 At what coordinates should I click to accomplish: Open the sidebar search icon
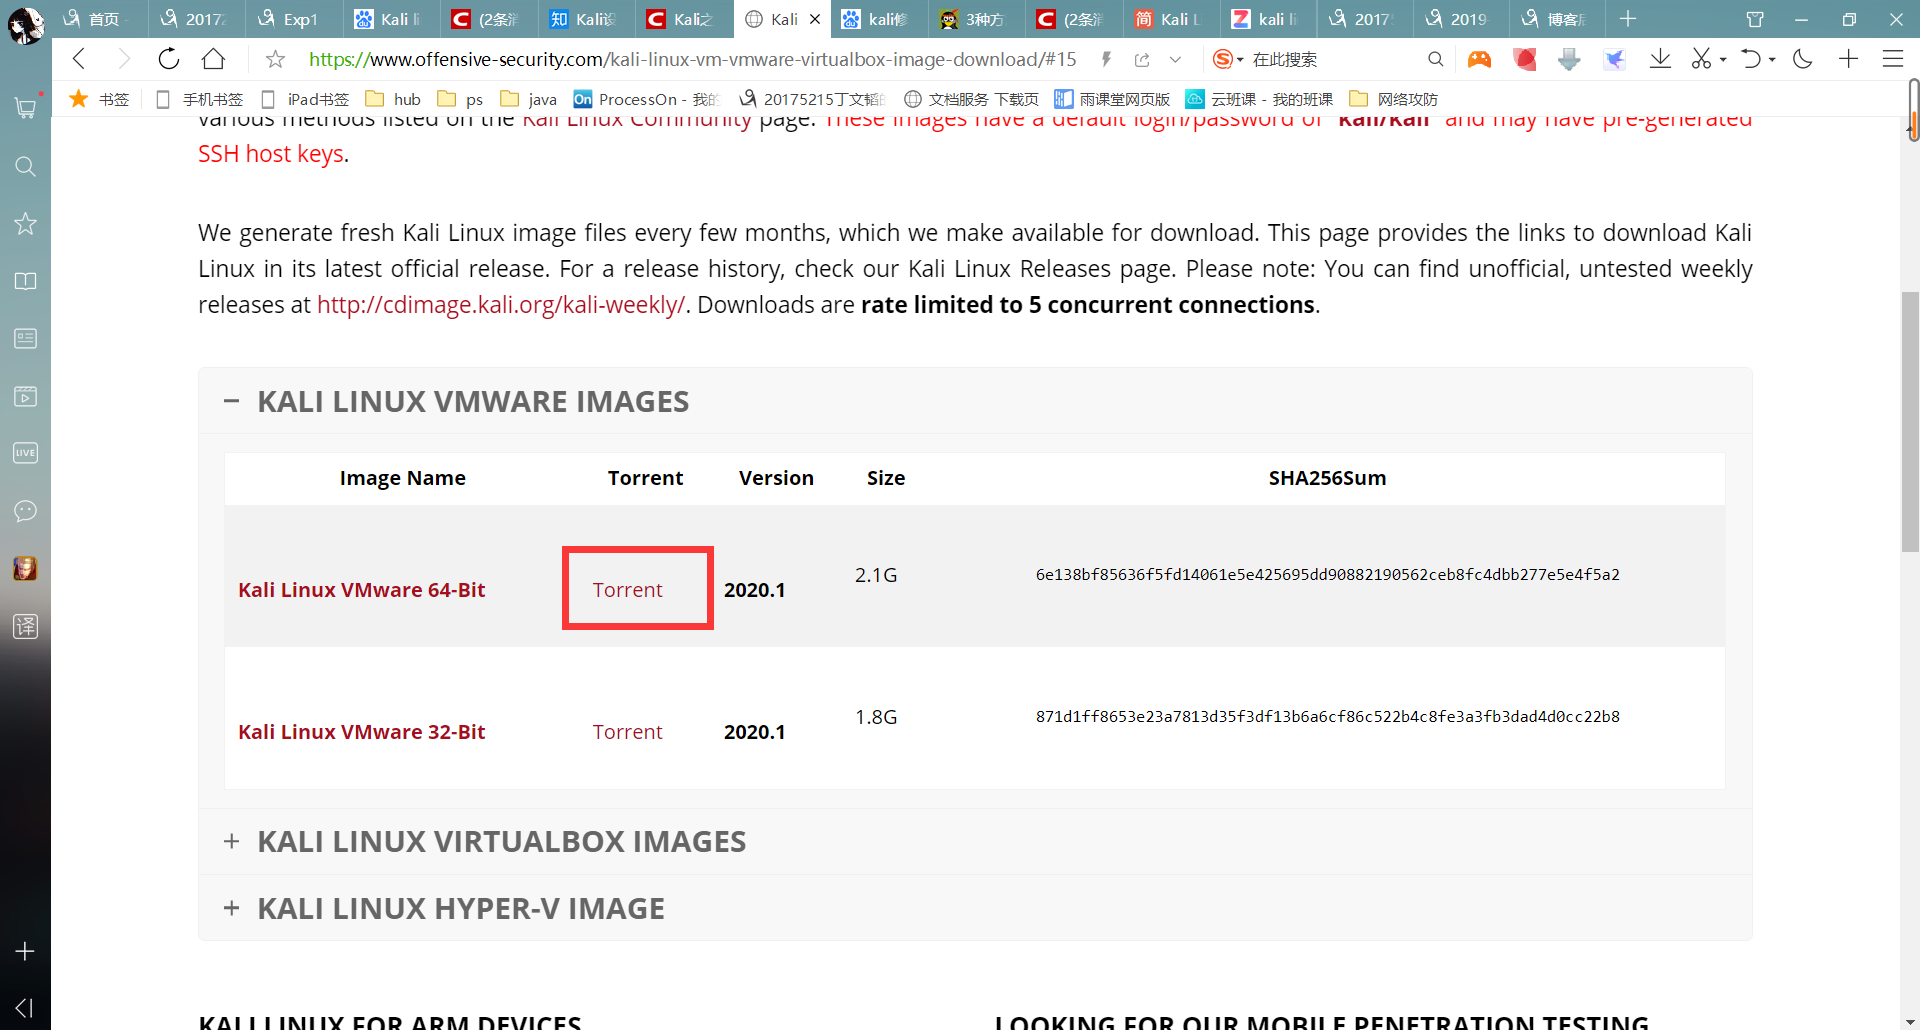tap(25, 166)
